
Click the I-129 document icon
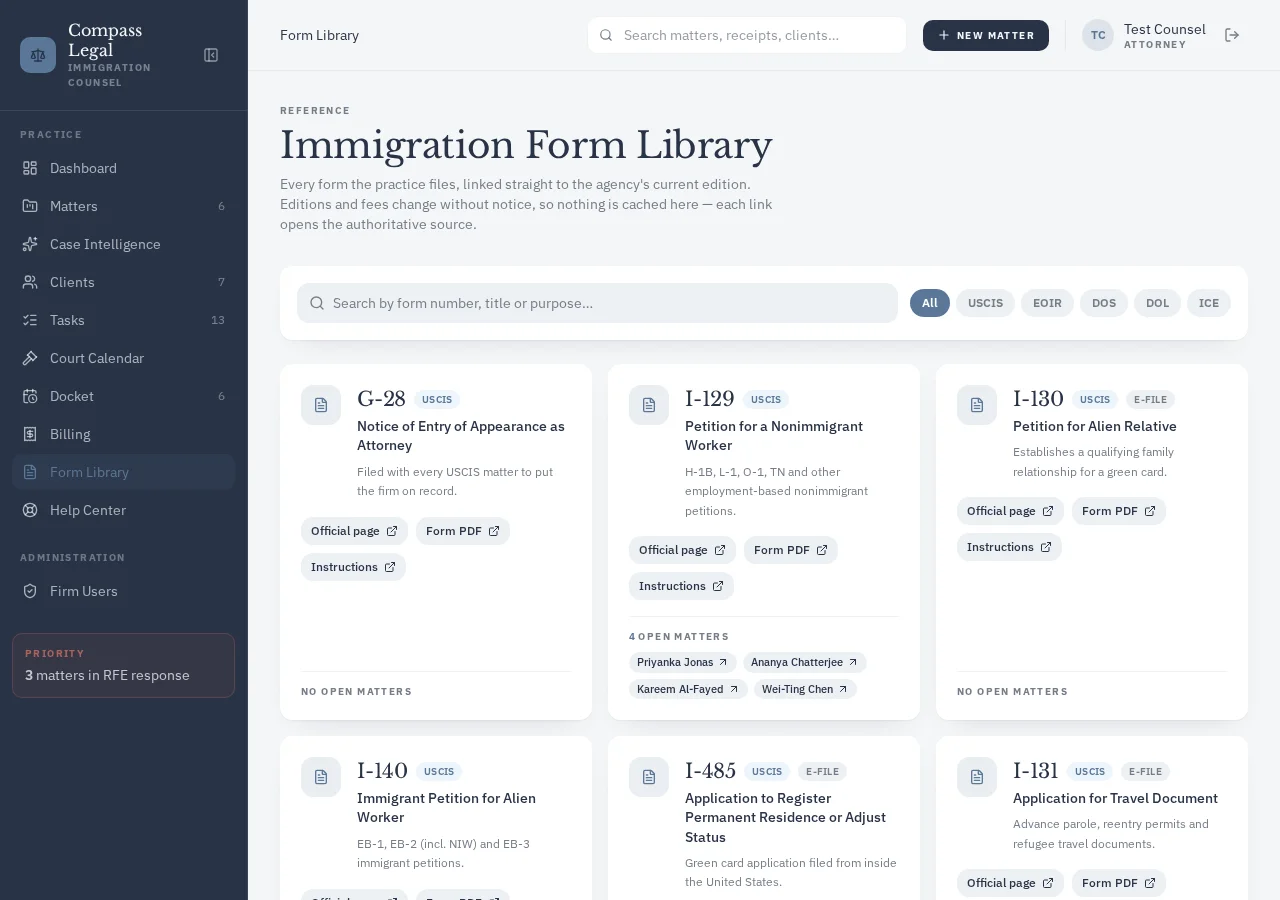tap(649, 405)
